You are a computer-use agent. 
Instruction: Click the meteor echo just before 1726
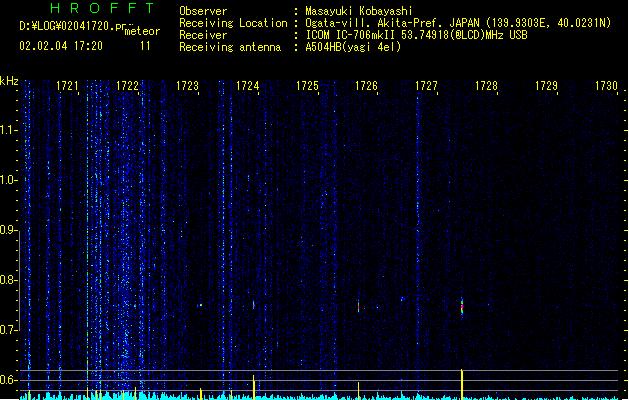click(x=359, y=306)
